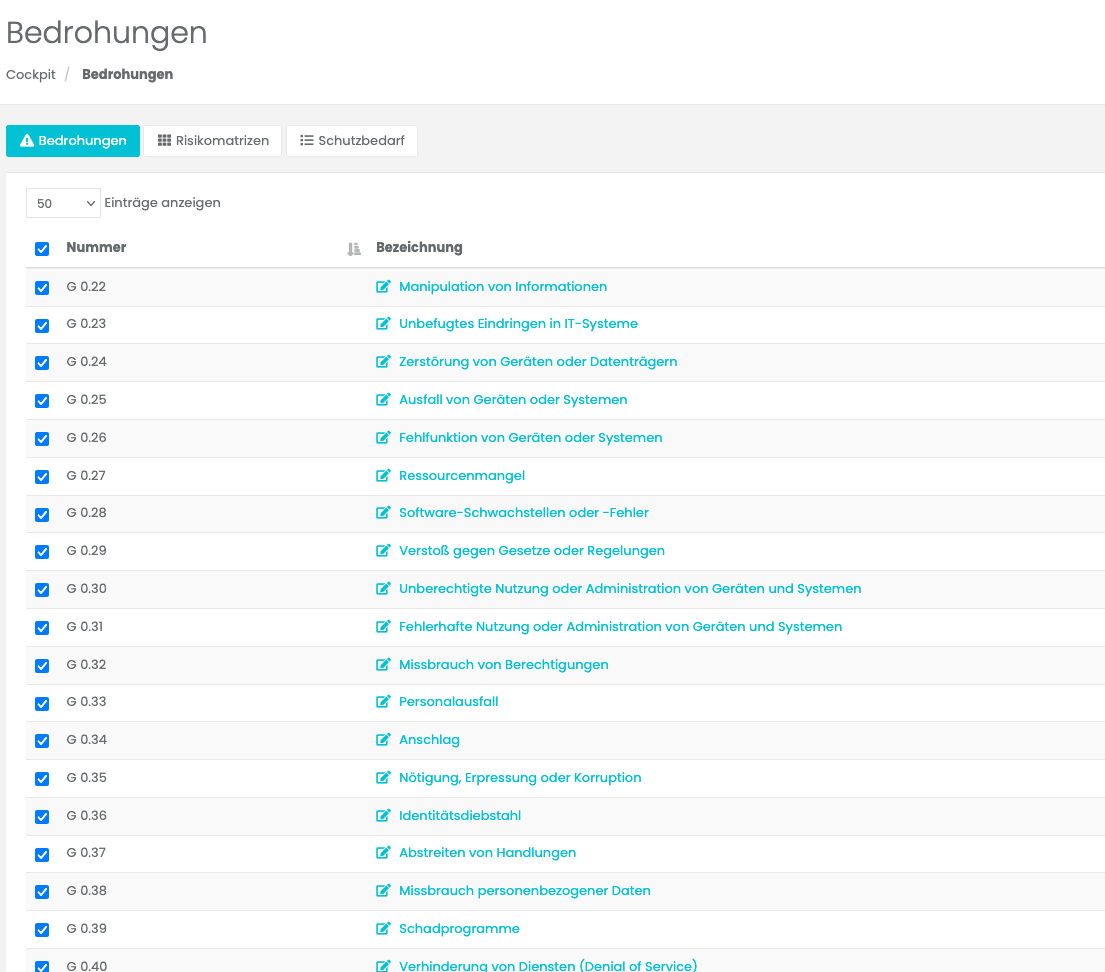Click edit icon beside Identitätsdiebstahl
Viewport: 1105px width, 972px height.
(x=383, y=816)
